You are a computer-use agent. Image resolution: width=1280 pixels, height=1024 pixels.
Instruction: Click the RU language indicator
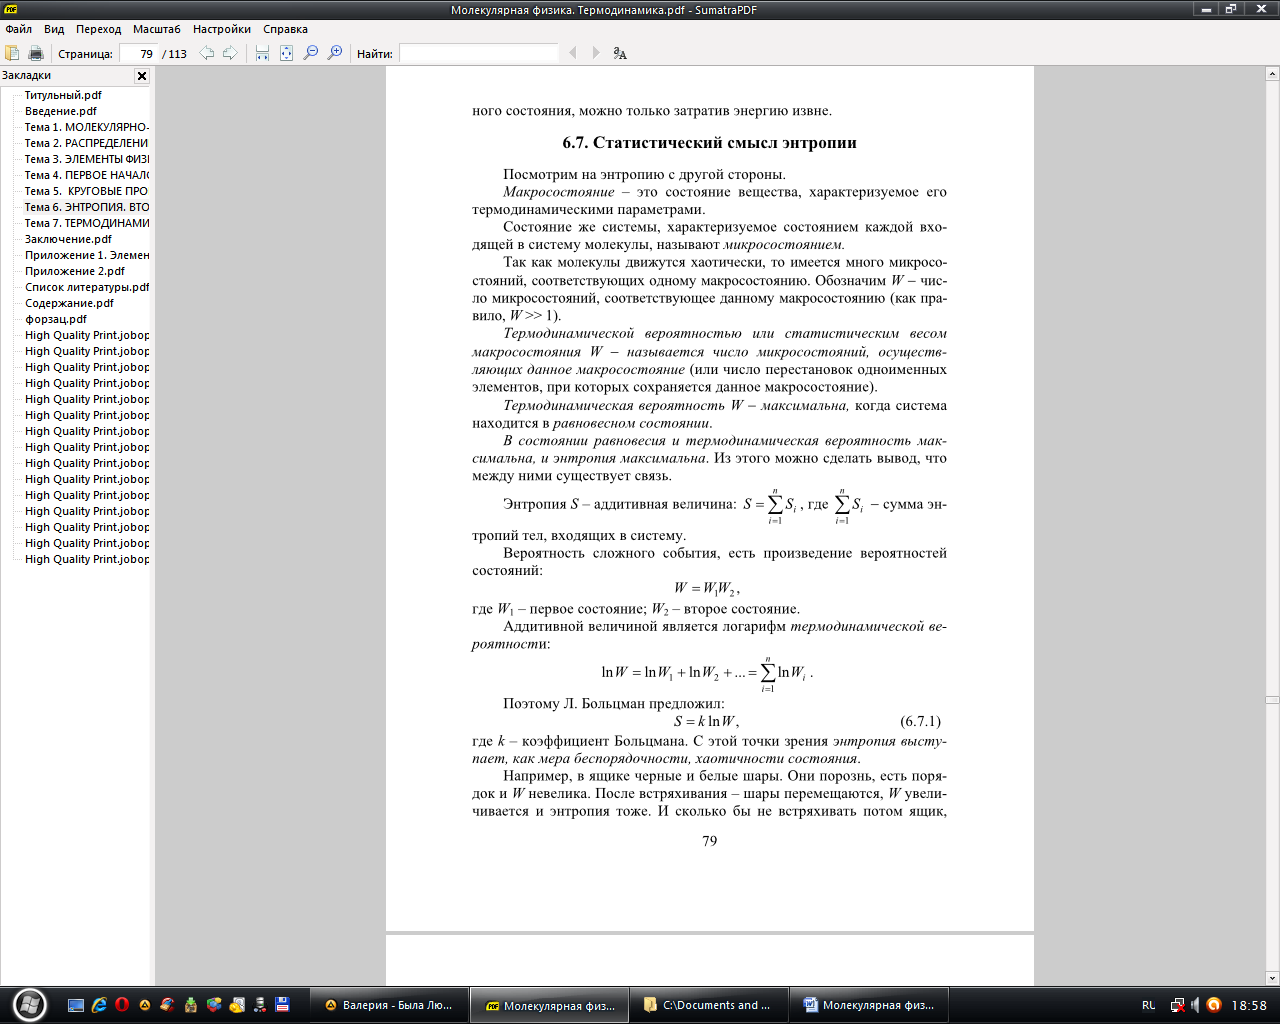pos(1149,1005)
